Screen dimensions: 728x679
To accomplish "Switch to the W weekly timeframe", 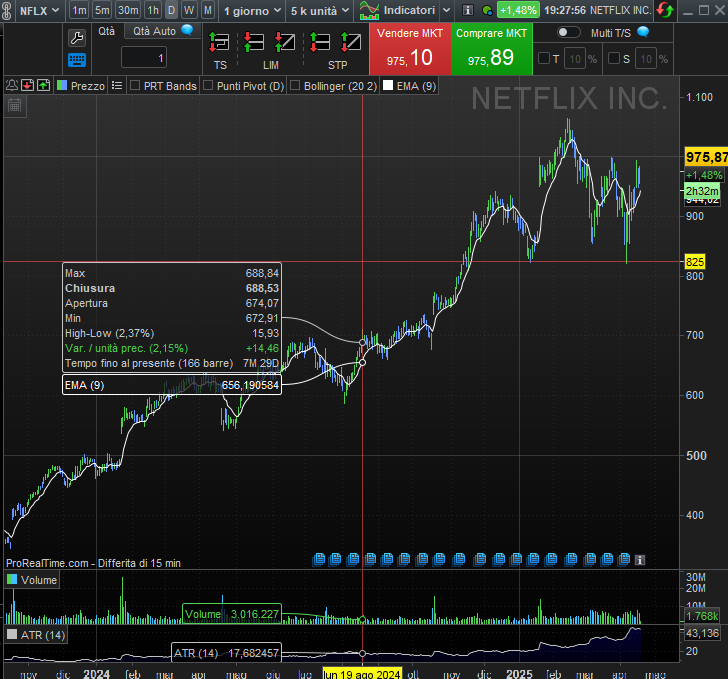I will pyautogui.click(x=188, y=10).
